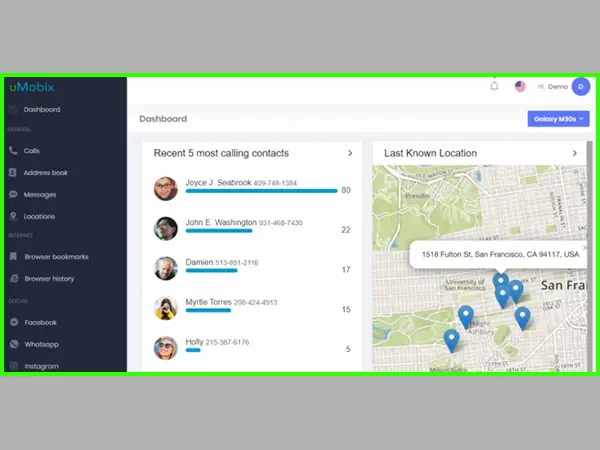Screen dimensions: 600x450
Task: Click the Last Known Location panel scrollbar
Action: pos(590,256)
